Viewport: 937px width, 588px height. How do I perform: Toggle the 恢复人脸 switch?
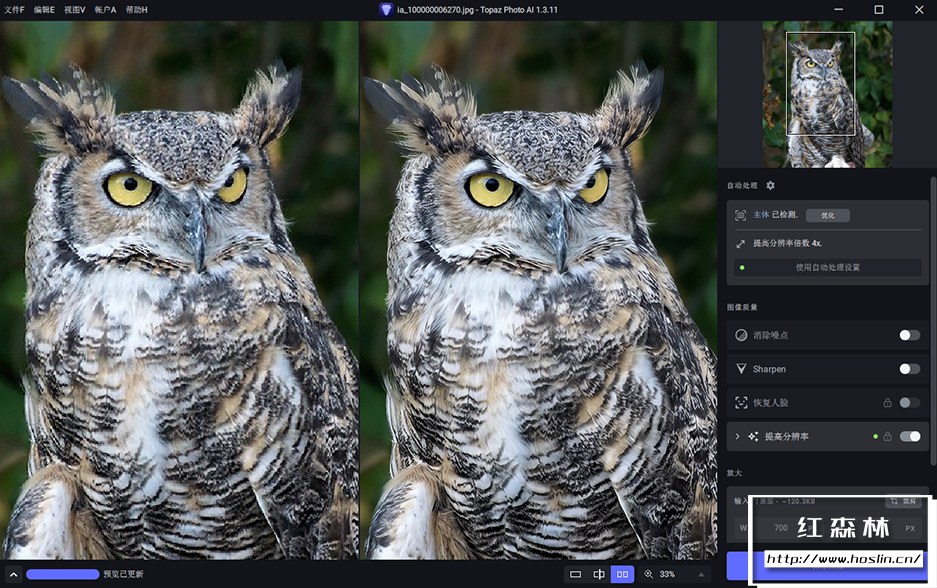coord(910,402)
